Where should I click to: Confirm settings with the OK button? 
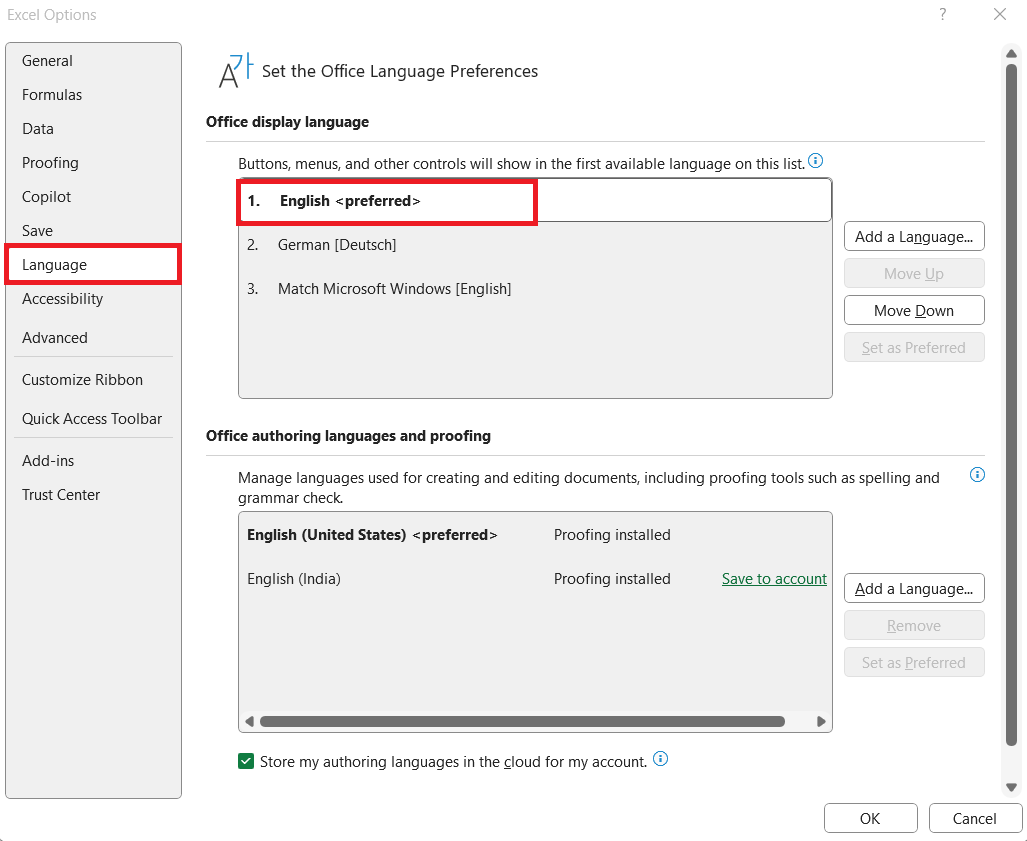click(x=870, y=819)
